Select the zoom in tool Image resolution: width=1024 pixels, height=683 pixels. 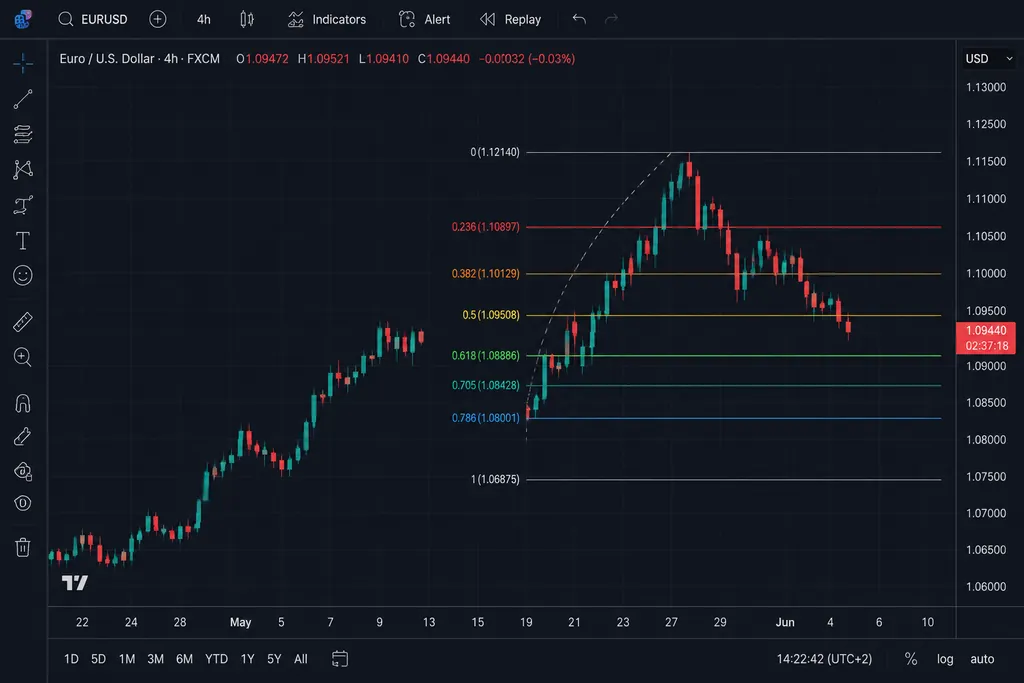[x=23, y=357]
